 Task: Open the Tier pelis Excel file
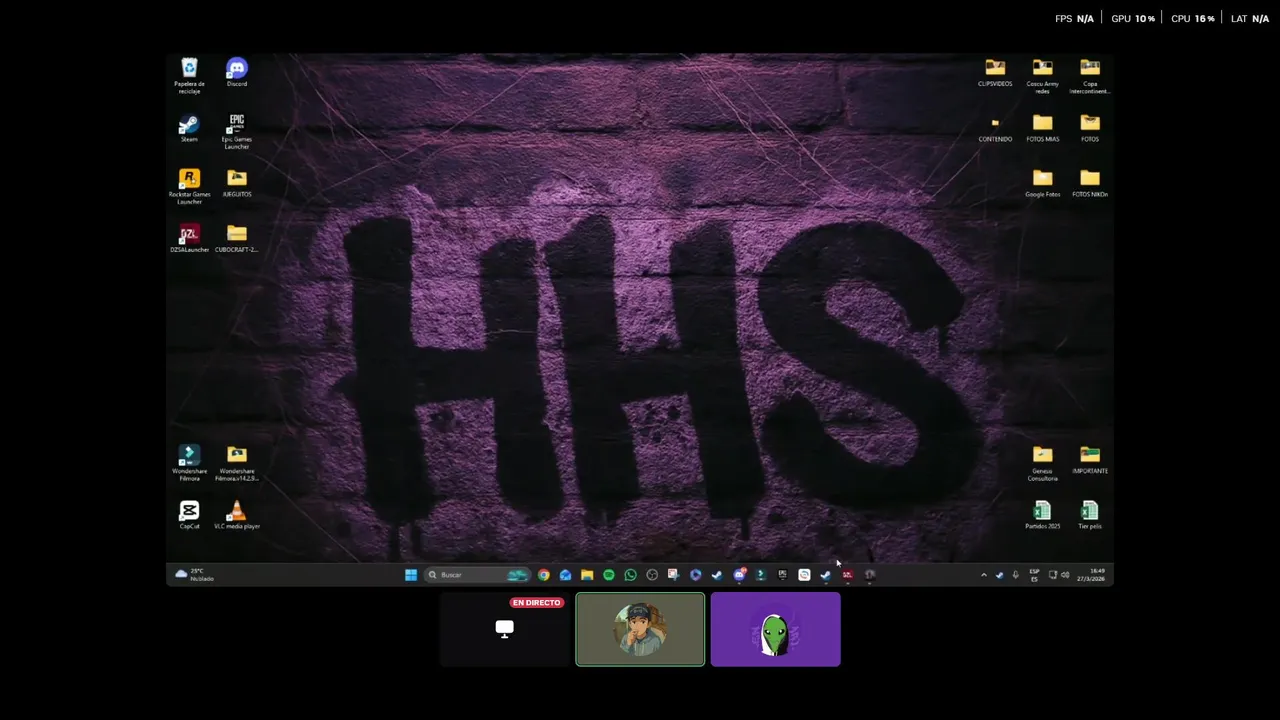pos(1090,515)
